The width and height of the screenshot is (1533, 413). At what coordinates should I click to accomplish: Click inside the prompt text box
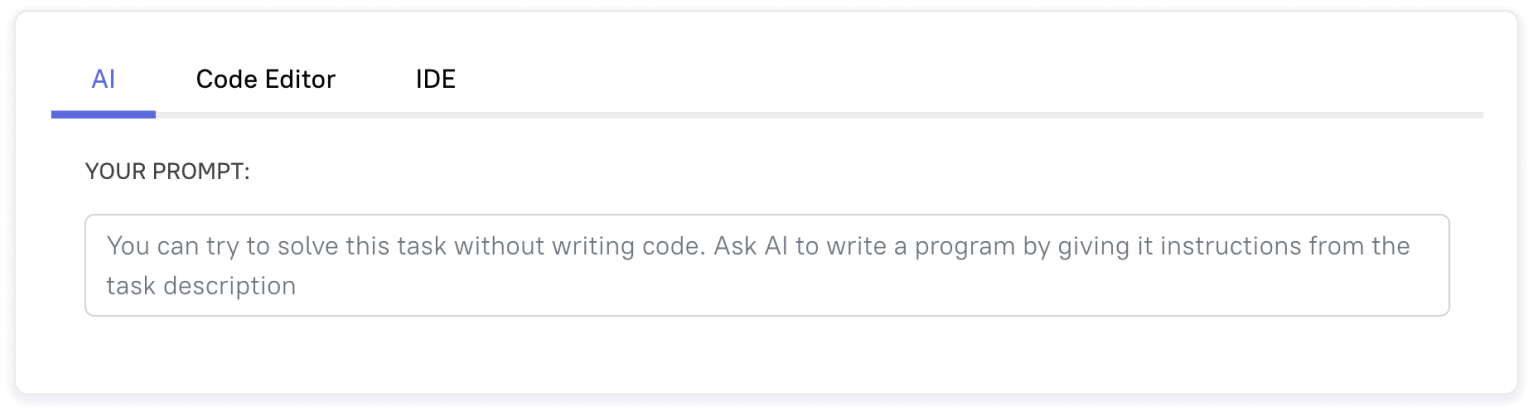click(x=766, y=265)
